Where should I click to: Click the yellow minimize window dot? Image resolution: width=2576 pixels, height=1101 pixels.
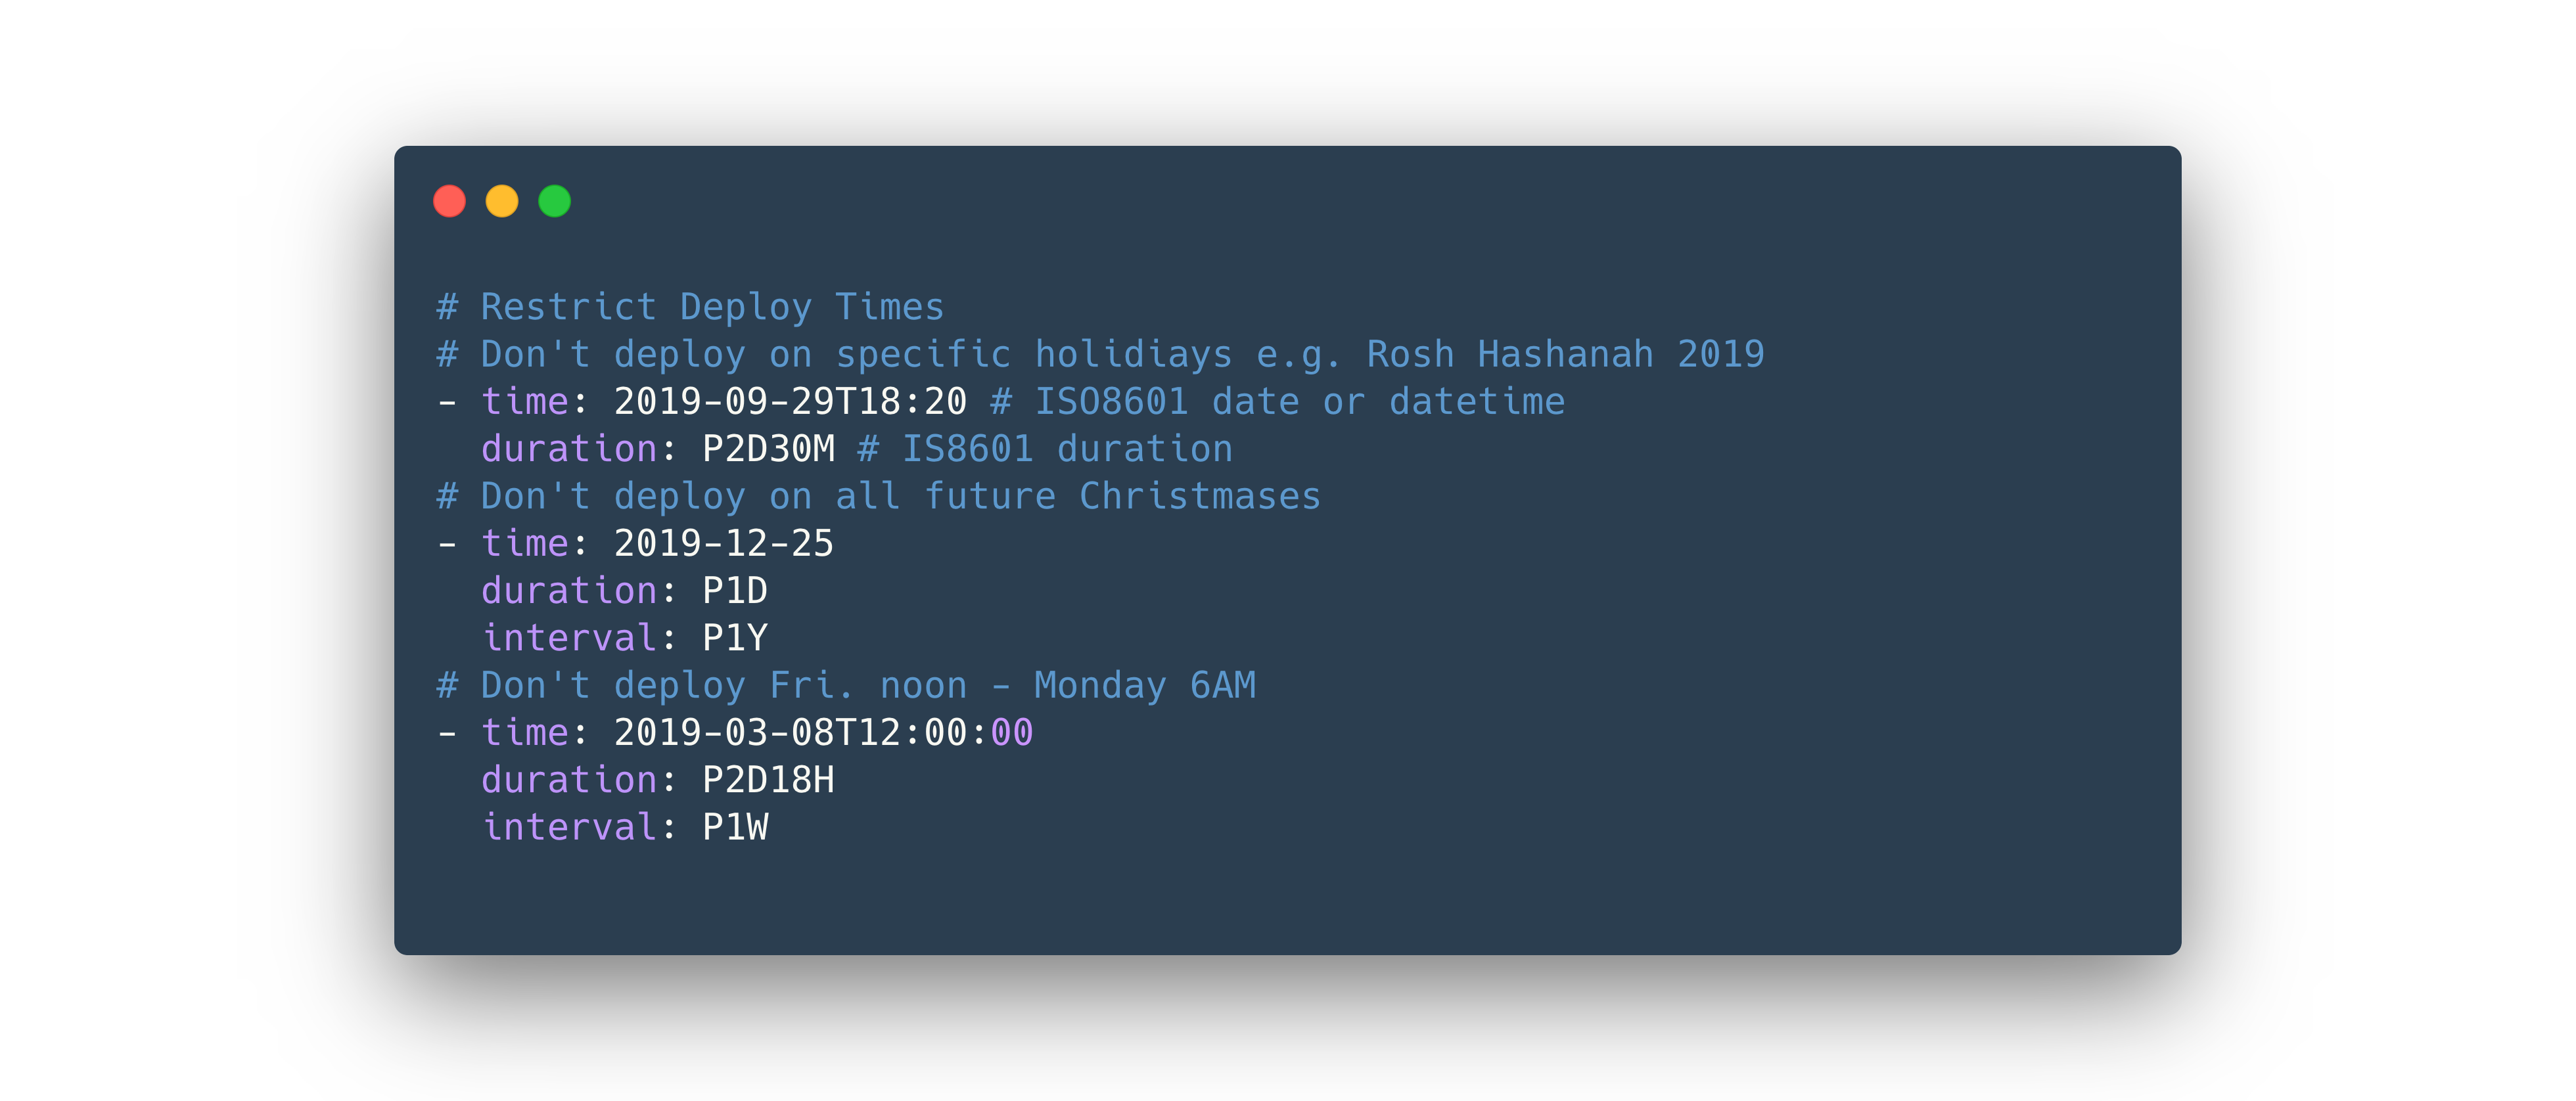pyautogui.click(x=502, y=201)
